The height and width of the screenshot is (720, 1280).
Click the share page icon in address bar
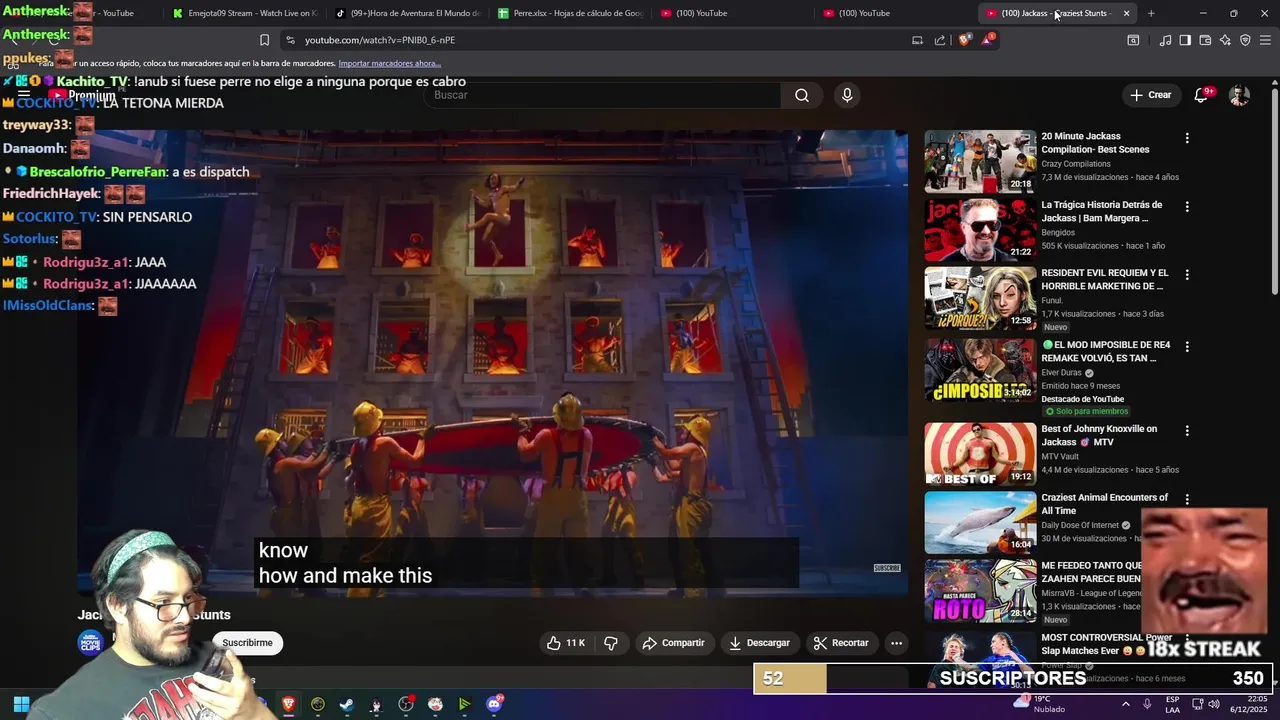940,40
